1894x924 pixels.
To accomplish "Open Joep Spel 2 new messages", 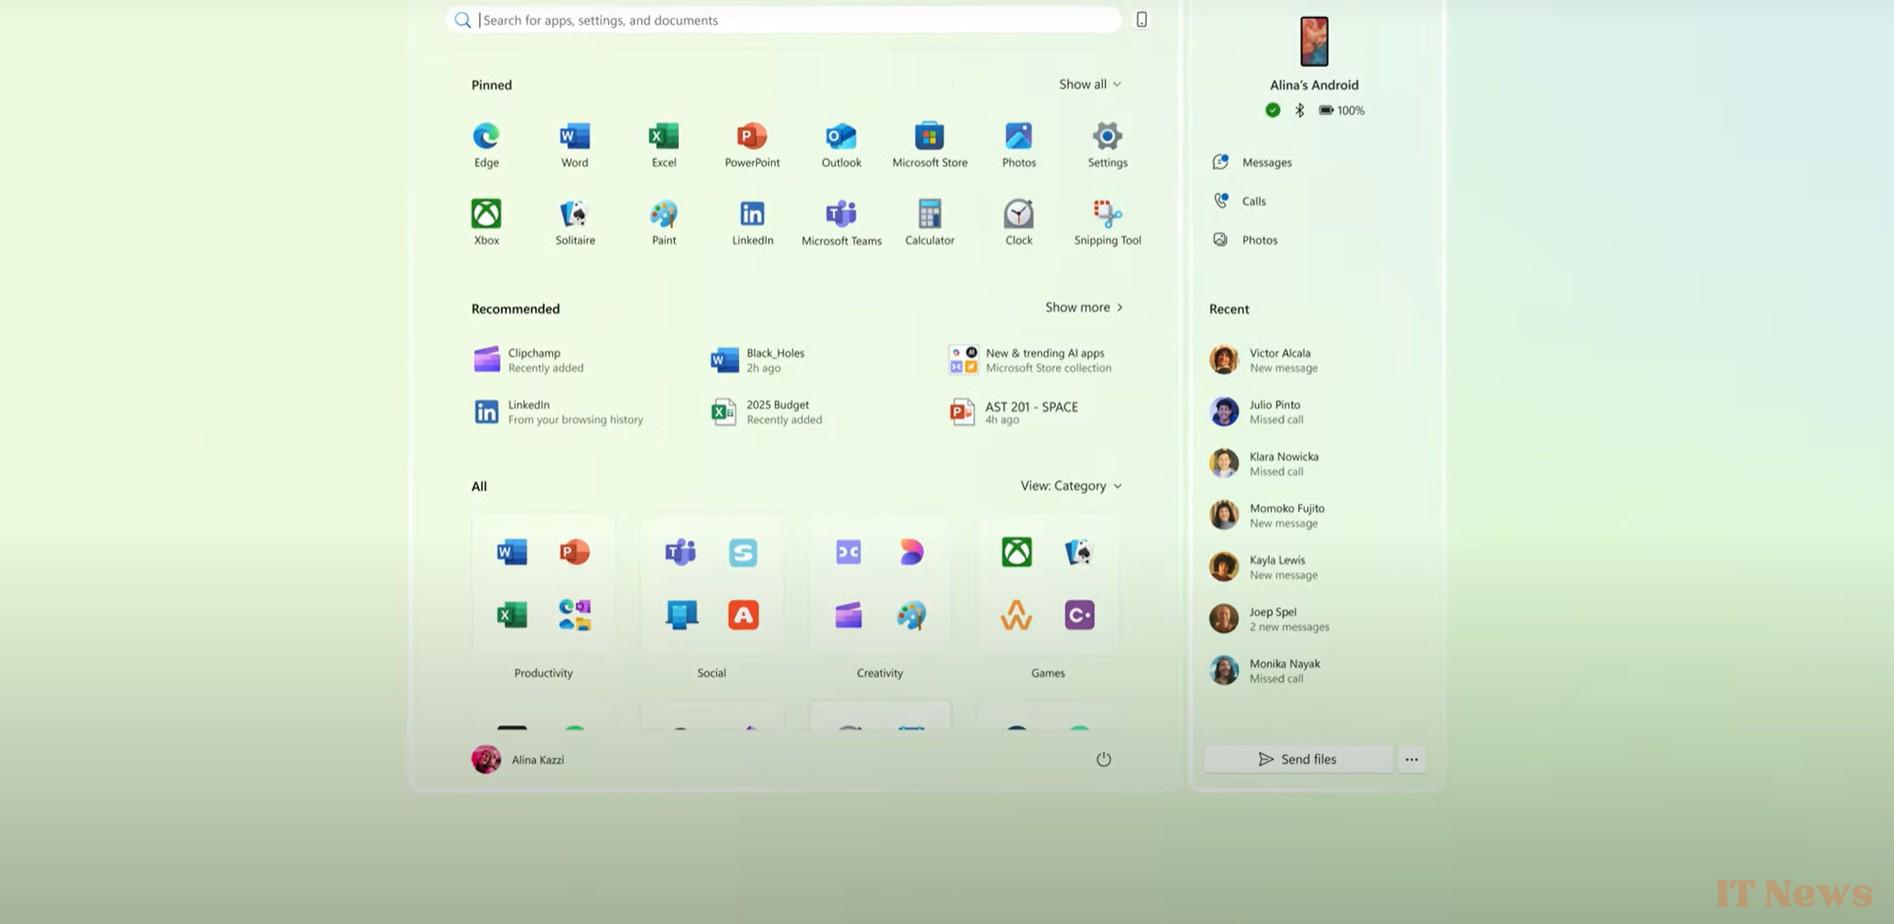I will coord(1270,619).
